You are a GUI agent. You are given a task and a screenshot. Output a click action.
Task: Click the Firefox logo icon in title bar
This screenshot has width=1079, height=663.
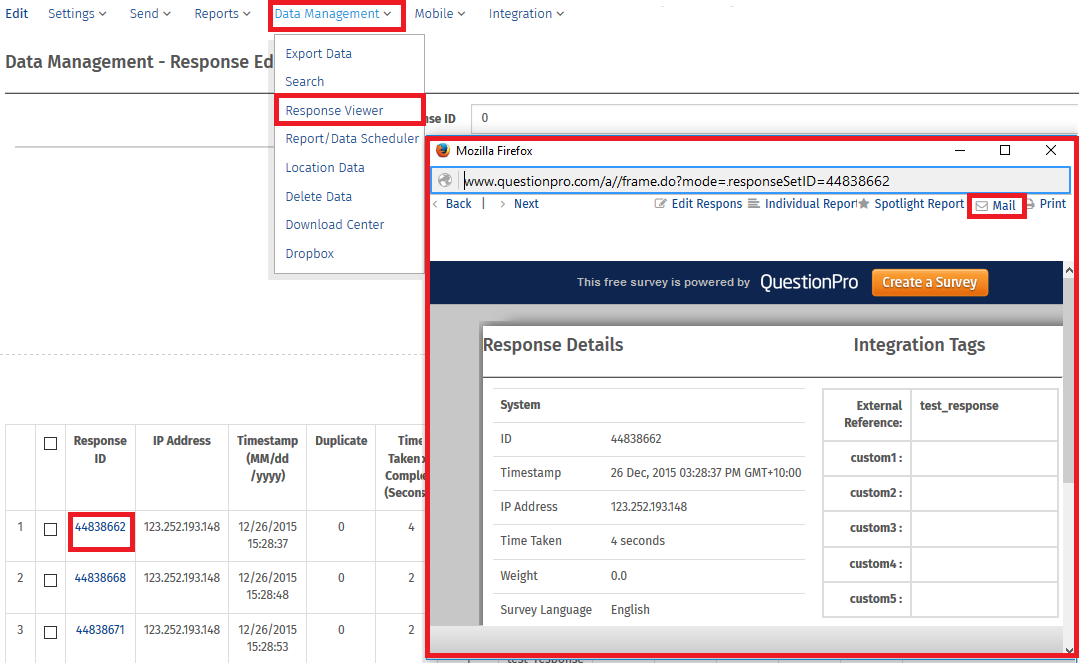[x=443, y=151]
